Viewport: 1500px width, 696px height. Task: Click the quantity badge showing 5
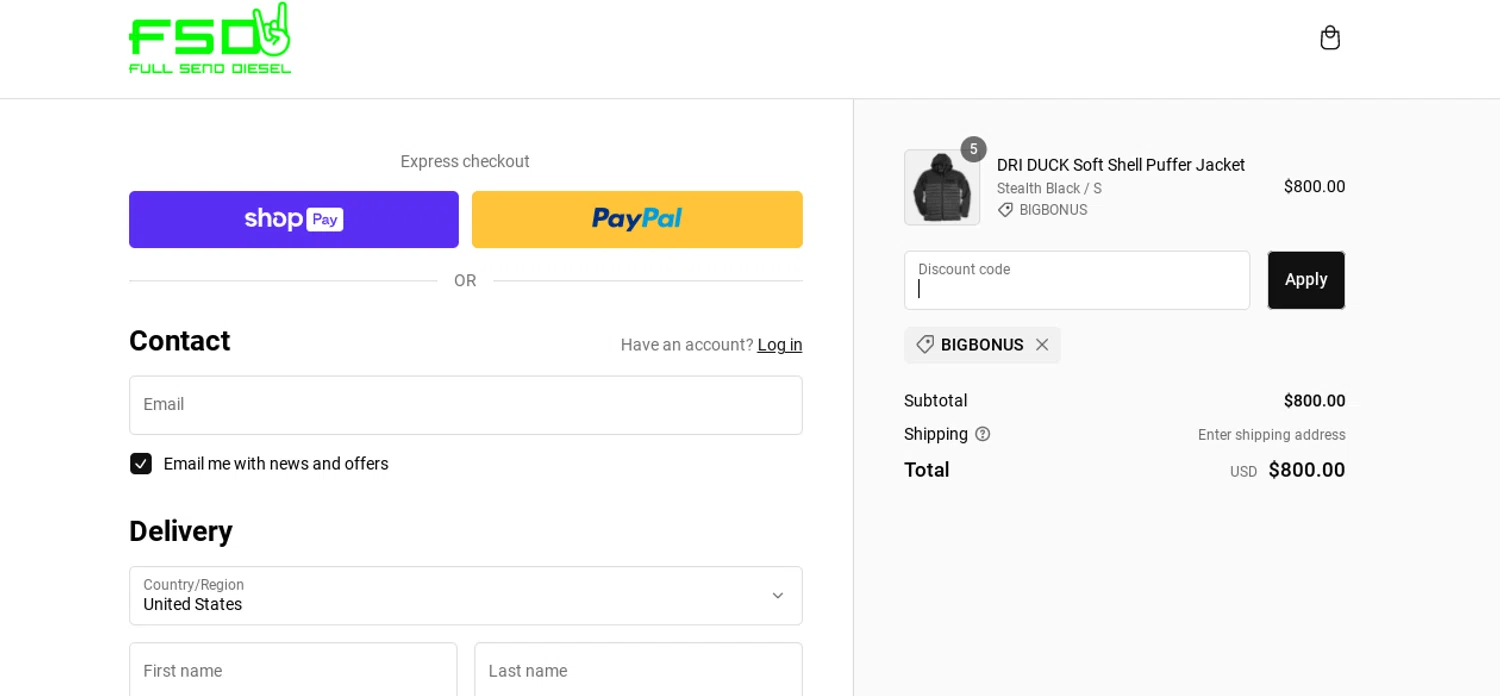(x=973, y=149)
